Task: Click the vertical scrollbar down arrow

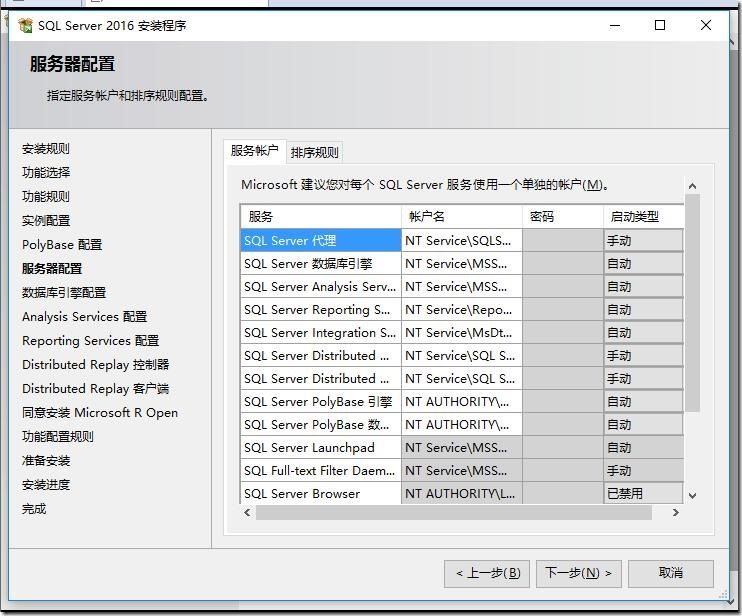Action: click(x=692, y=495)
